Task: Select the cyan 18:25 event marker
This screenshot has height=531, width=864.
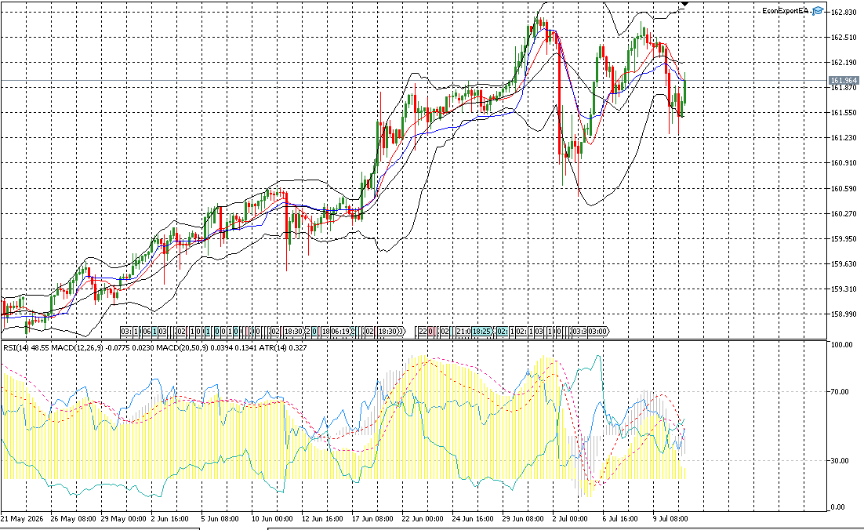Action: [x=481, y=332]
